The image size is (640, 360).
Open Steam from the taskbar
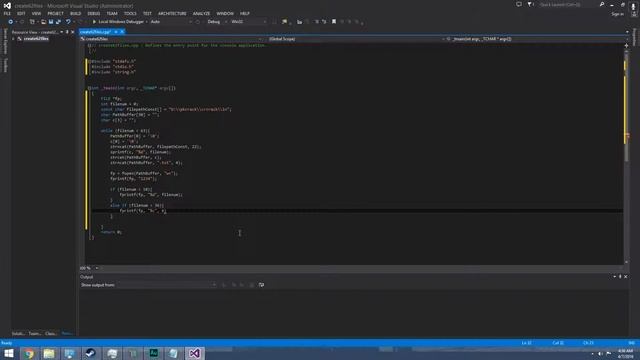pyautogui.click(x=91, y=353)
